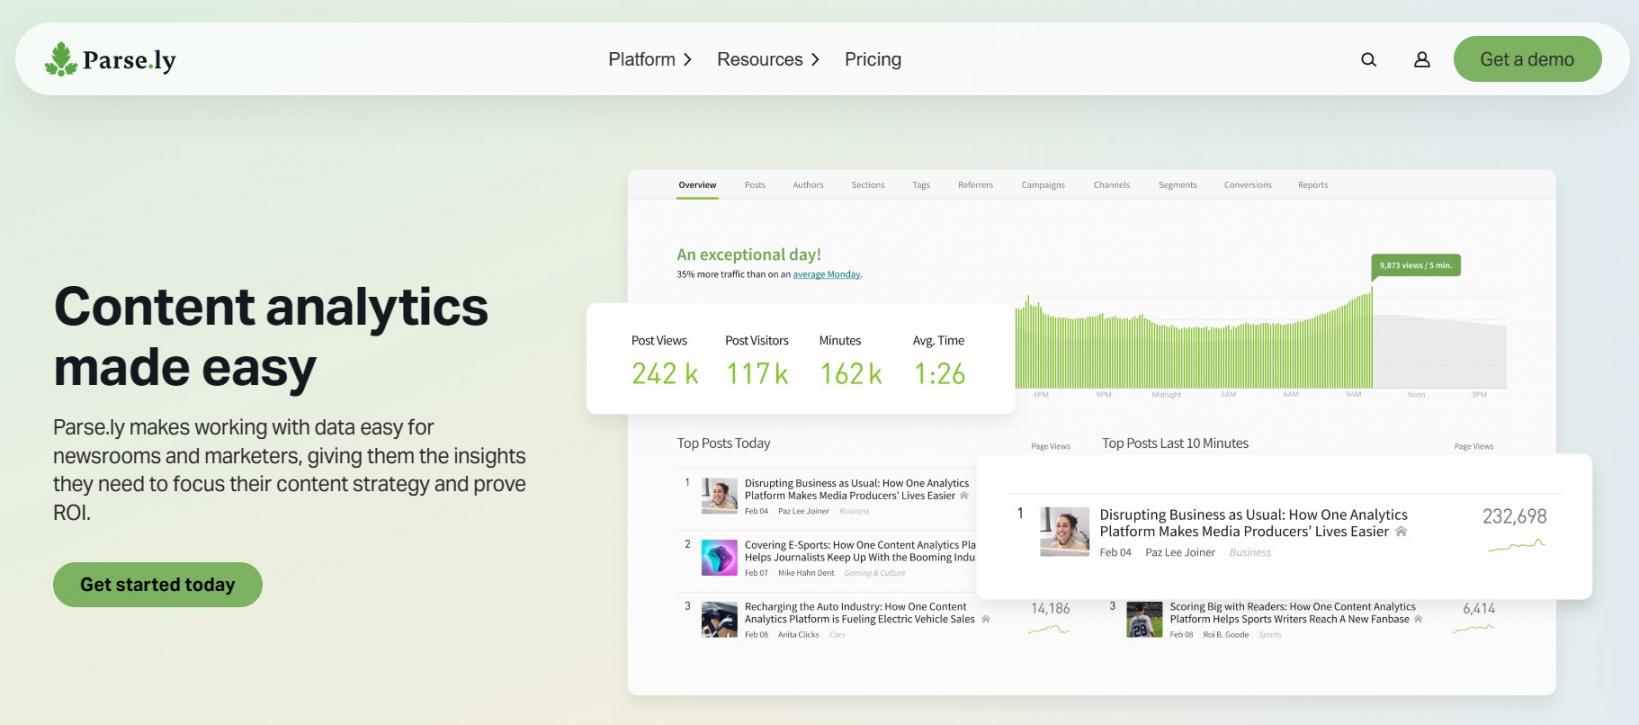This screenshot has height=725, width=1639.
Task: Open the Segments tab
Action: point(1177,185)
